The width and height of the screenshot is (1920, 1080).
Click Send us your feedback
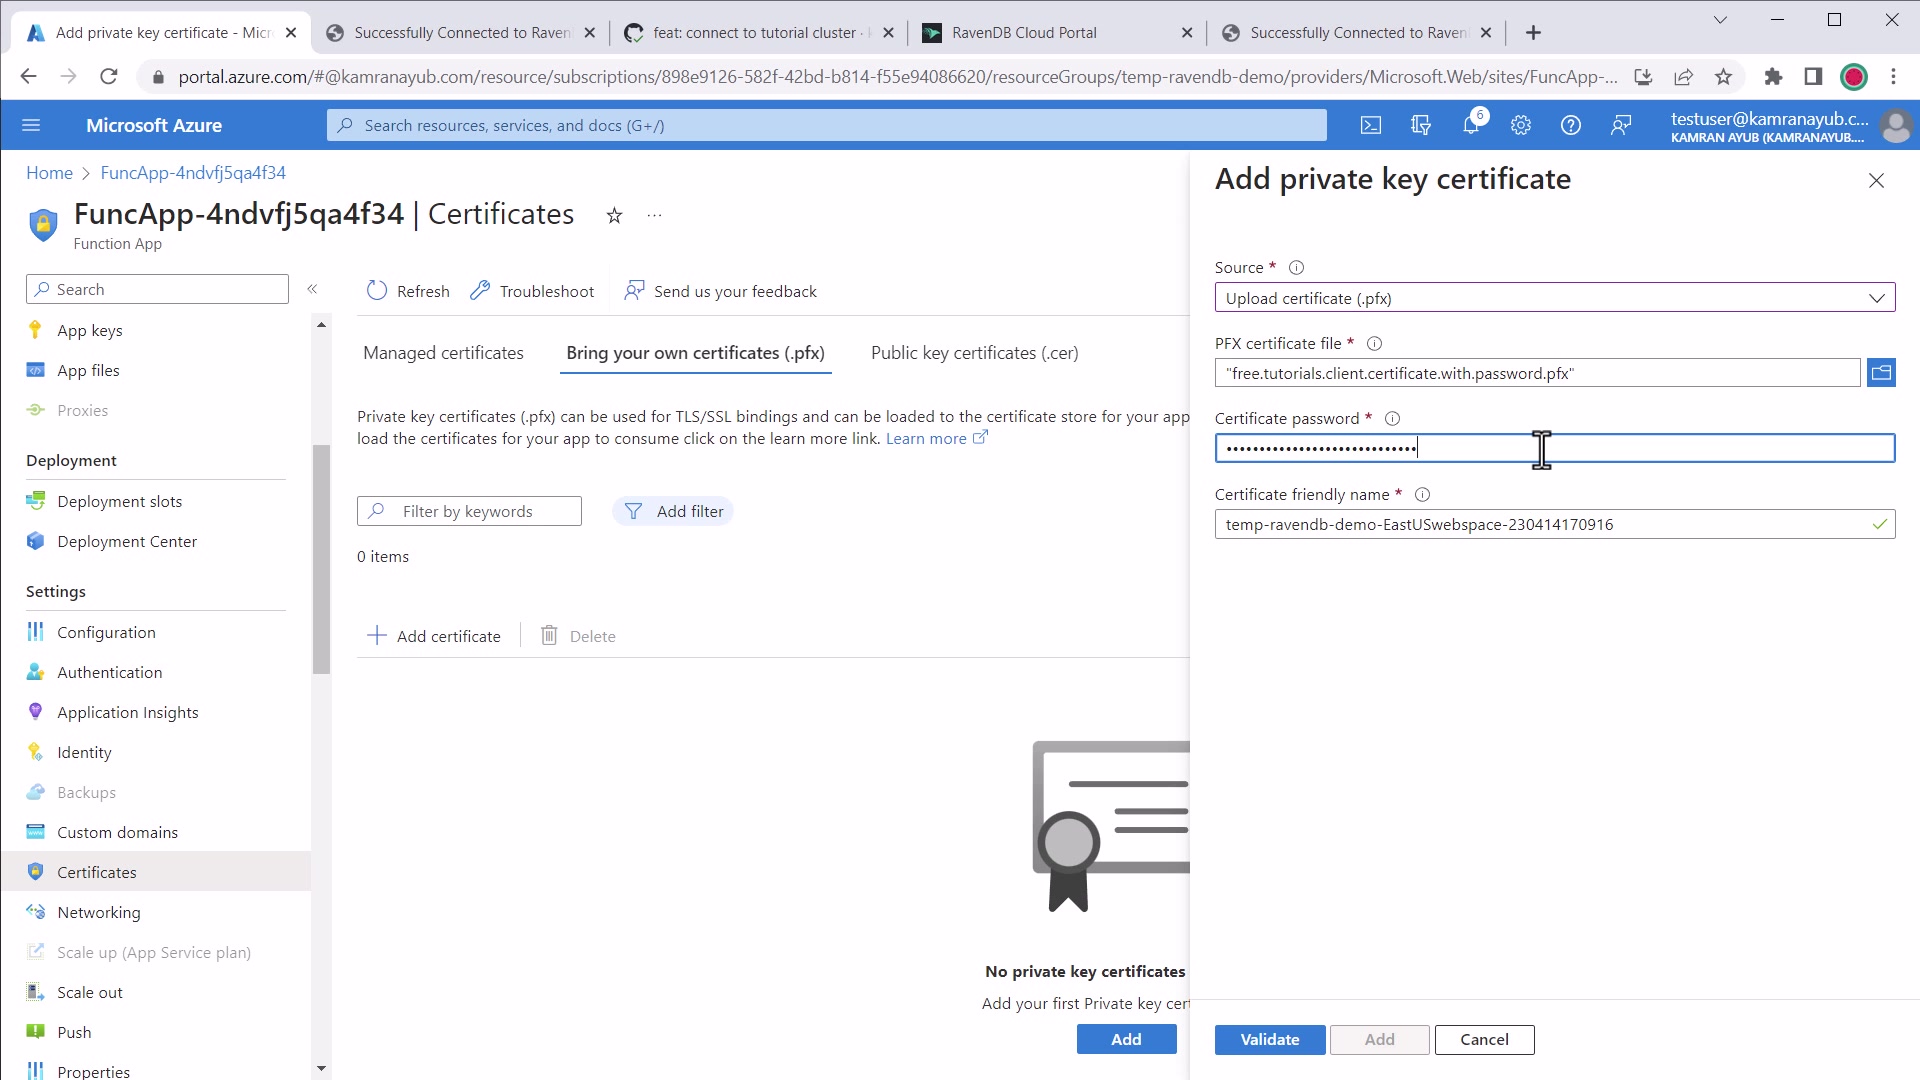[x=720, y=291]
